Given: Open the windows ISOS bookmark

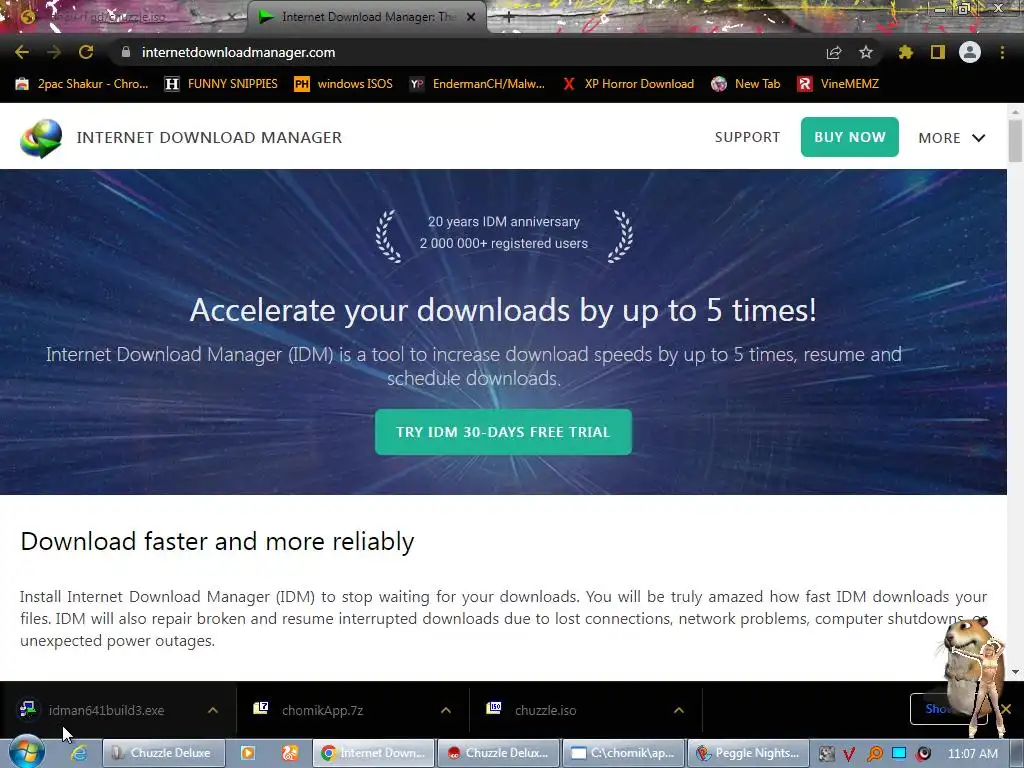Looking at the screenshot, I should [x=344, y=84].
